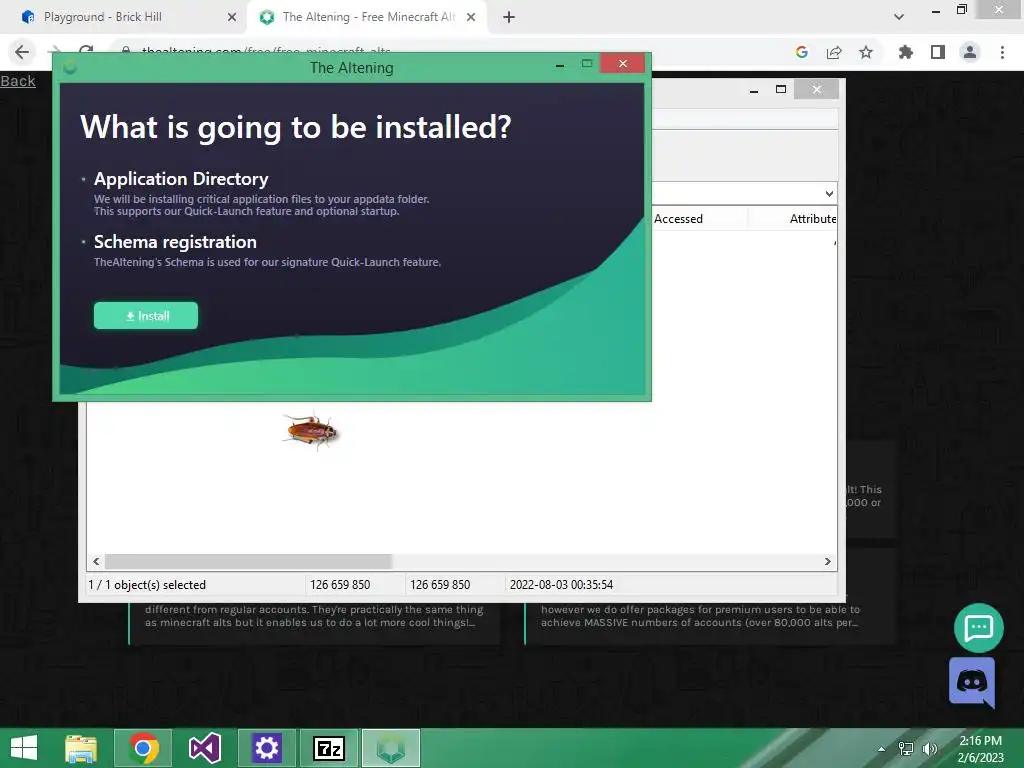The image size is (1024, 768).
Task: Show hidden system tray icons
Action: click(x=882, y=749)
